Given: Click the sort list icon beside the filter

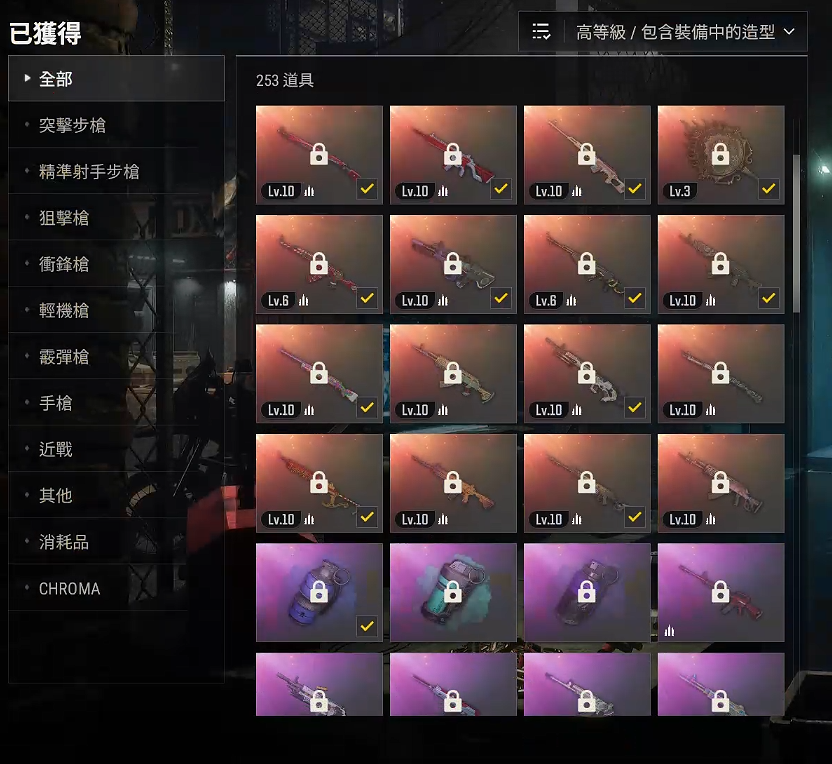Looking at the screenshot, I should pyautogui.click(x=541, y=32).
